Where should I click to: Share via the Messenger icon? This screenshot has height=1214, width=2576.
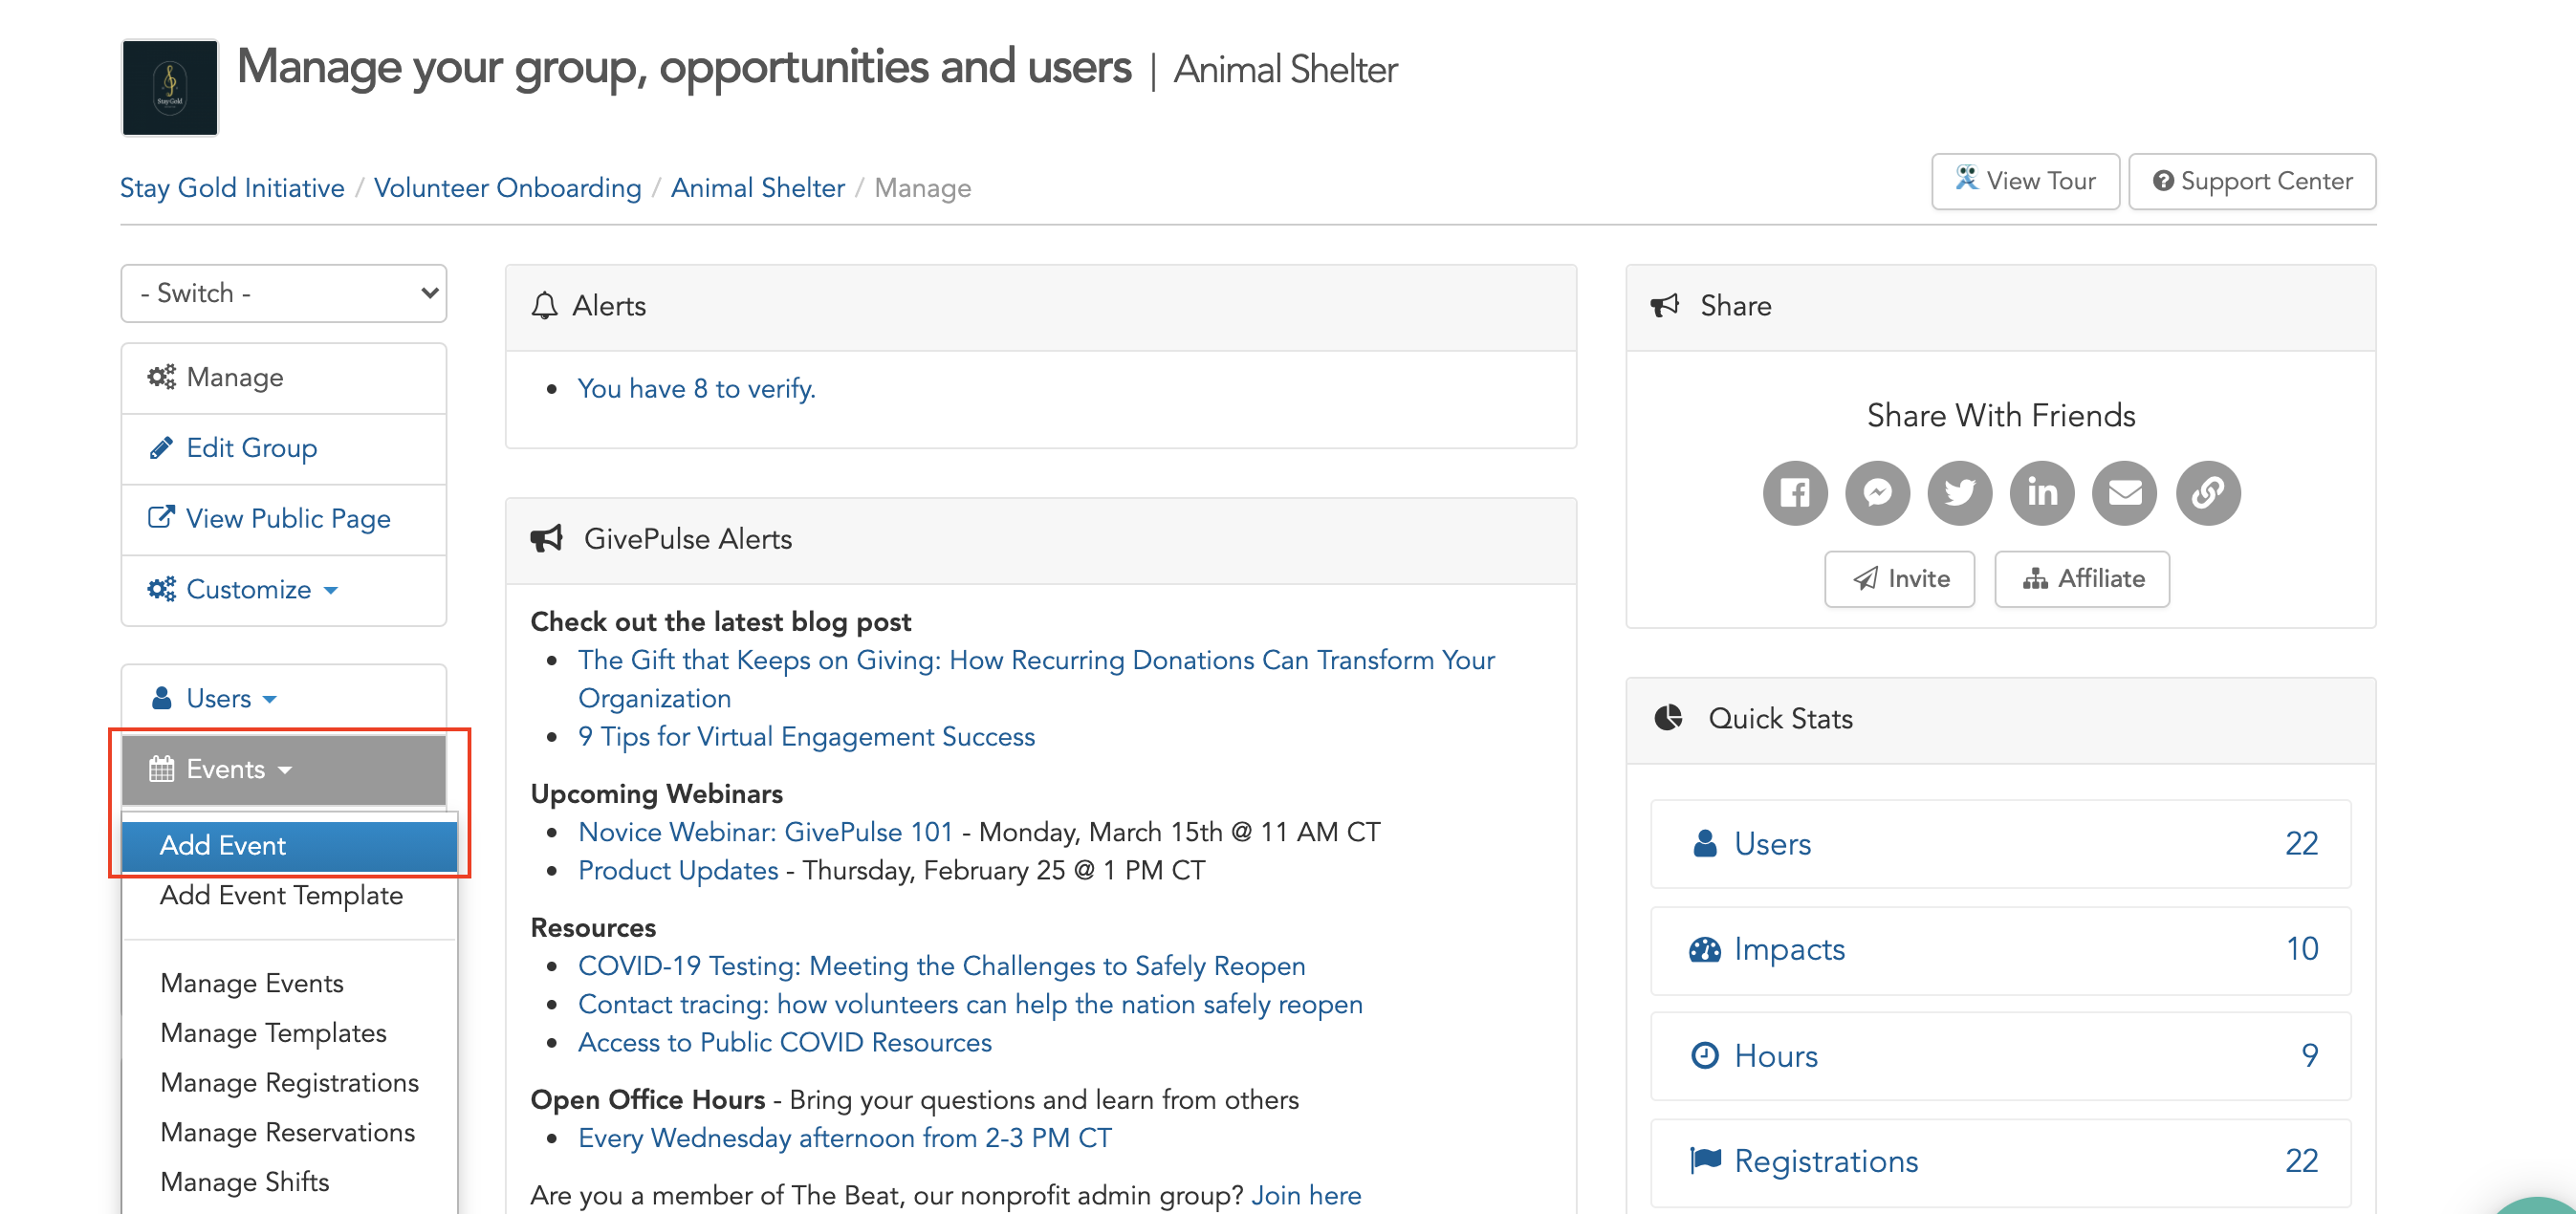click(1877, 493)
